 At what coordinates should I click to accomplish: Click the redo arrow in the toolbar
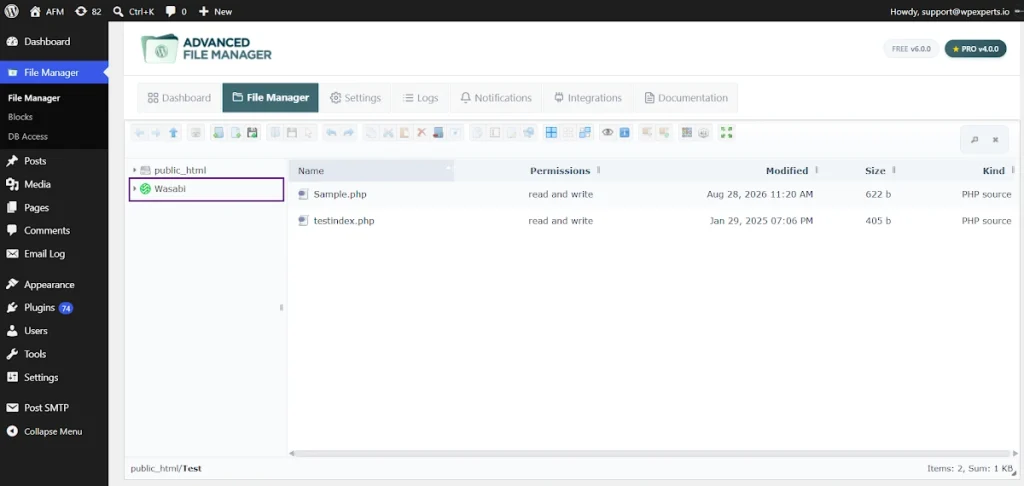(349, 133)
